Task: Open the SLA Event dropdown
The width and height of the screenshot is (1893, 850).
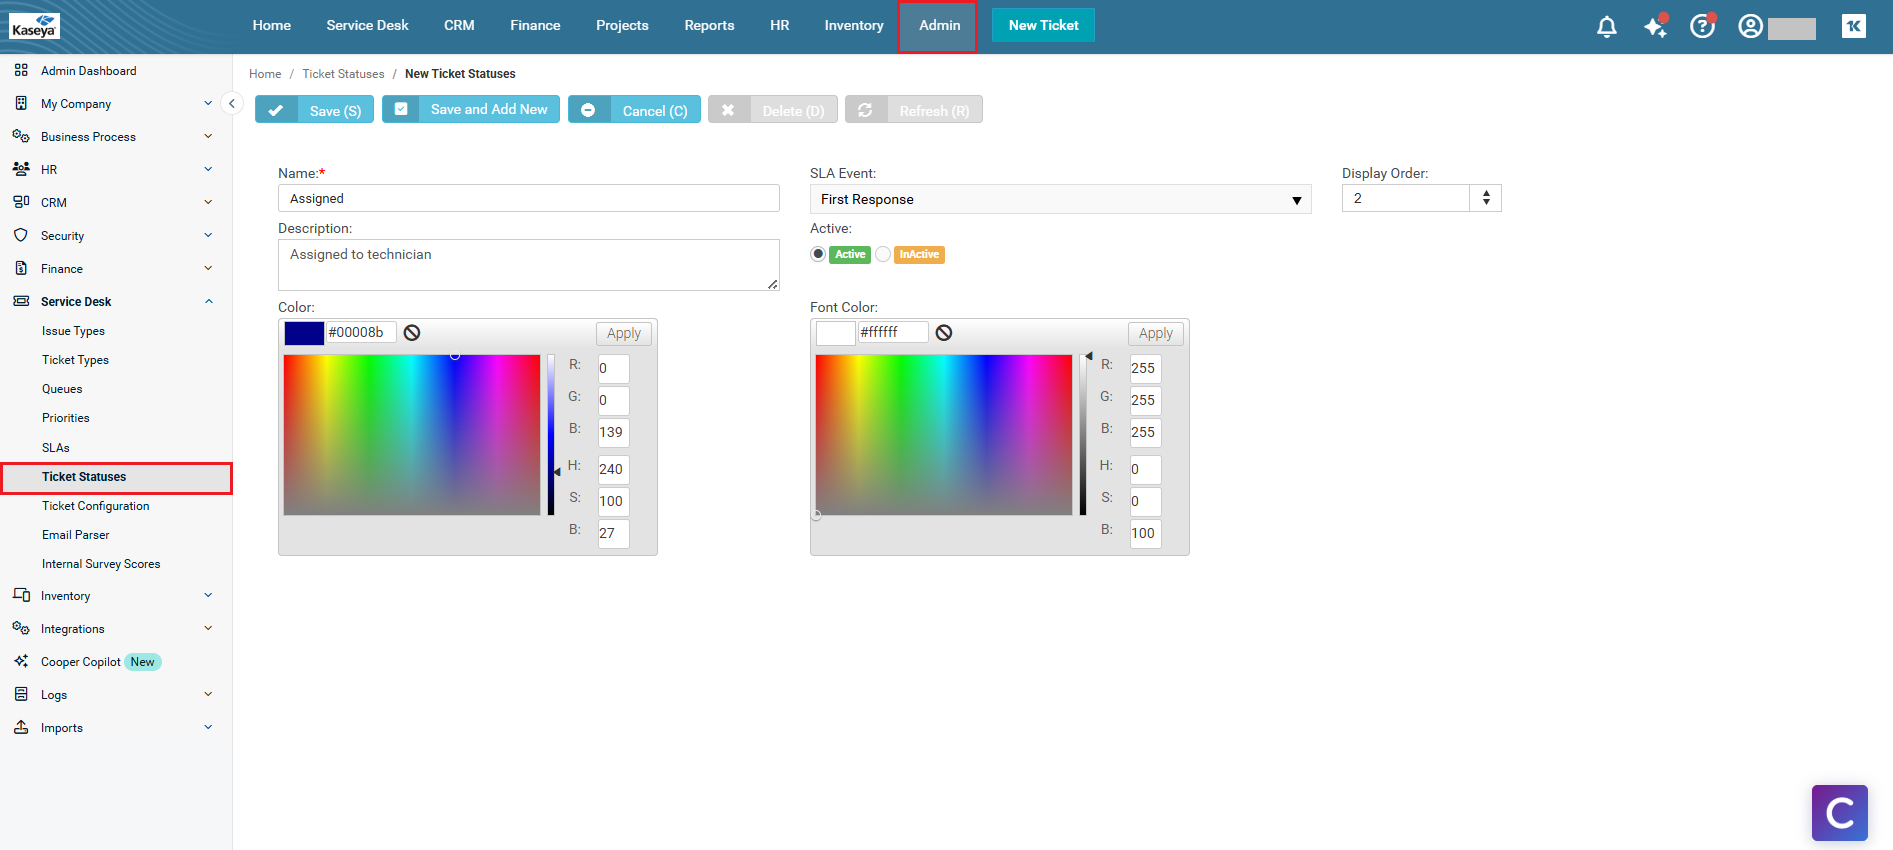Action: point(1060,199)
